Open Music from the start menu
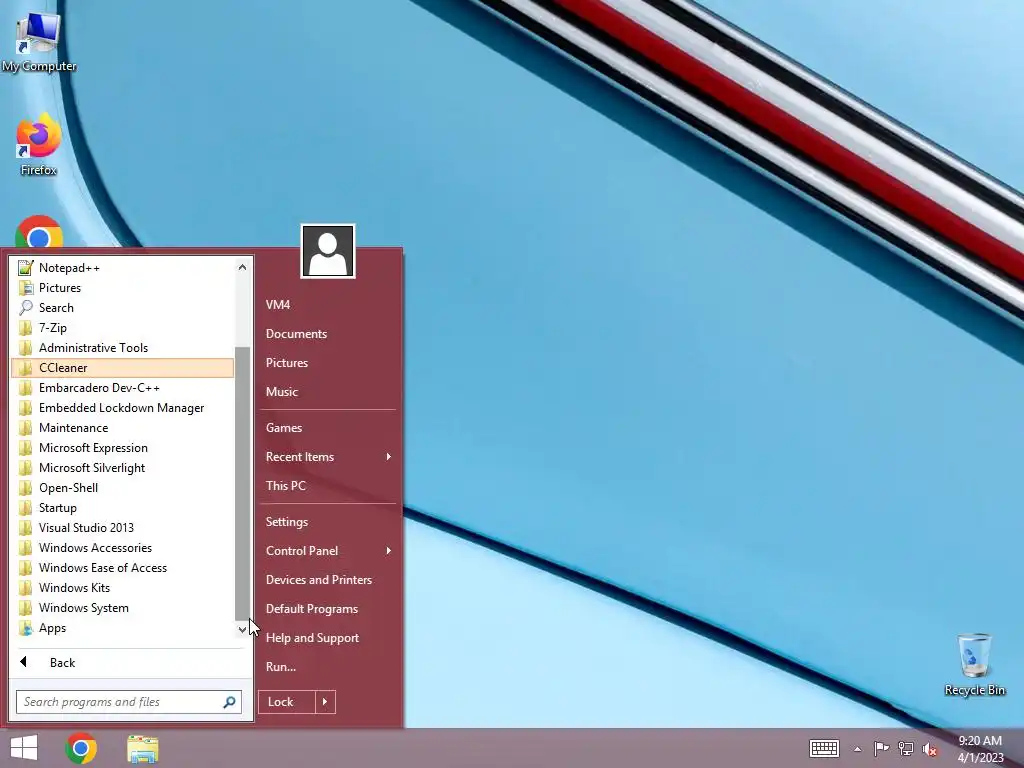The width and height of the screenshot is (1024, 768). click(x=328, y=392)
